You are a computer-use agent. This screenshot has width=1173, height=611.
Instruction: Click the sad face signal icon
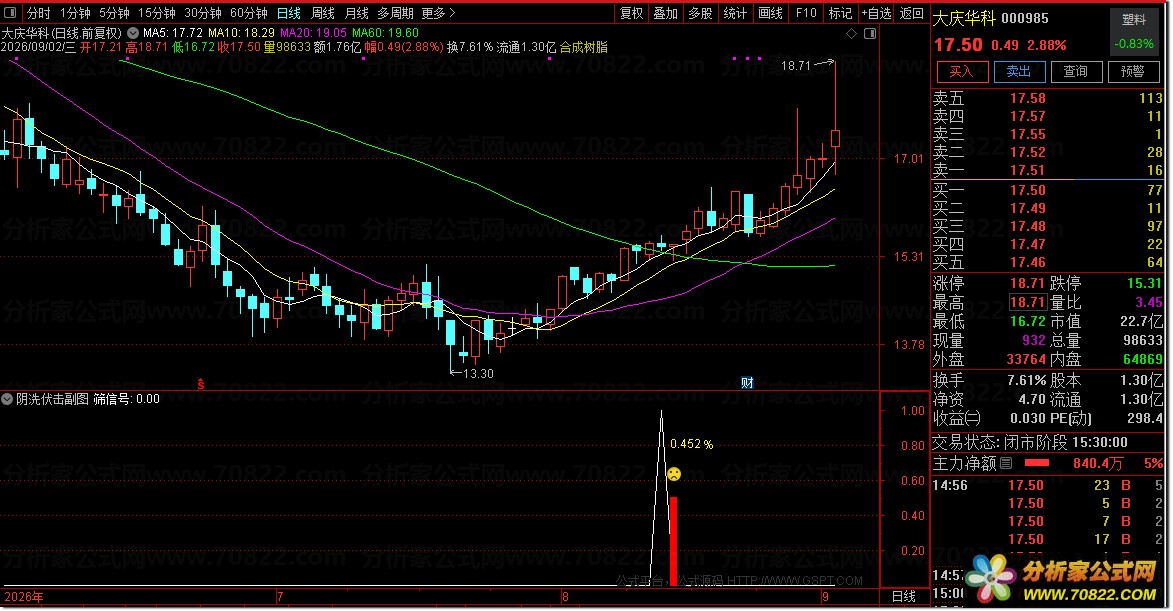click(x=674, y=474)
